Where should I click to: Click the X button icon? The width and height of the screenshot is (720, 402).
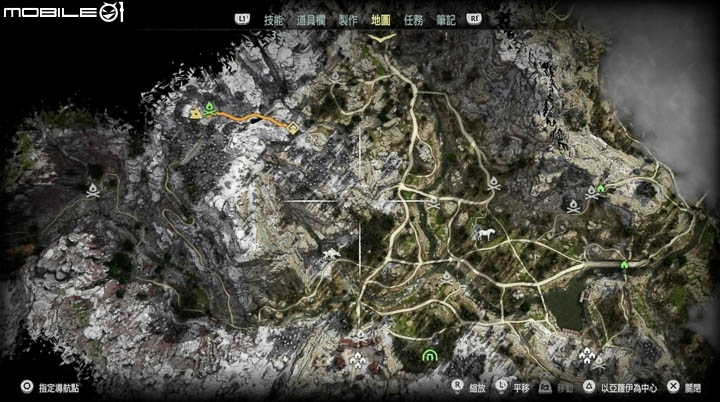(673, 387)
